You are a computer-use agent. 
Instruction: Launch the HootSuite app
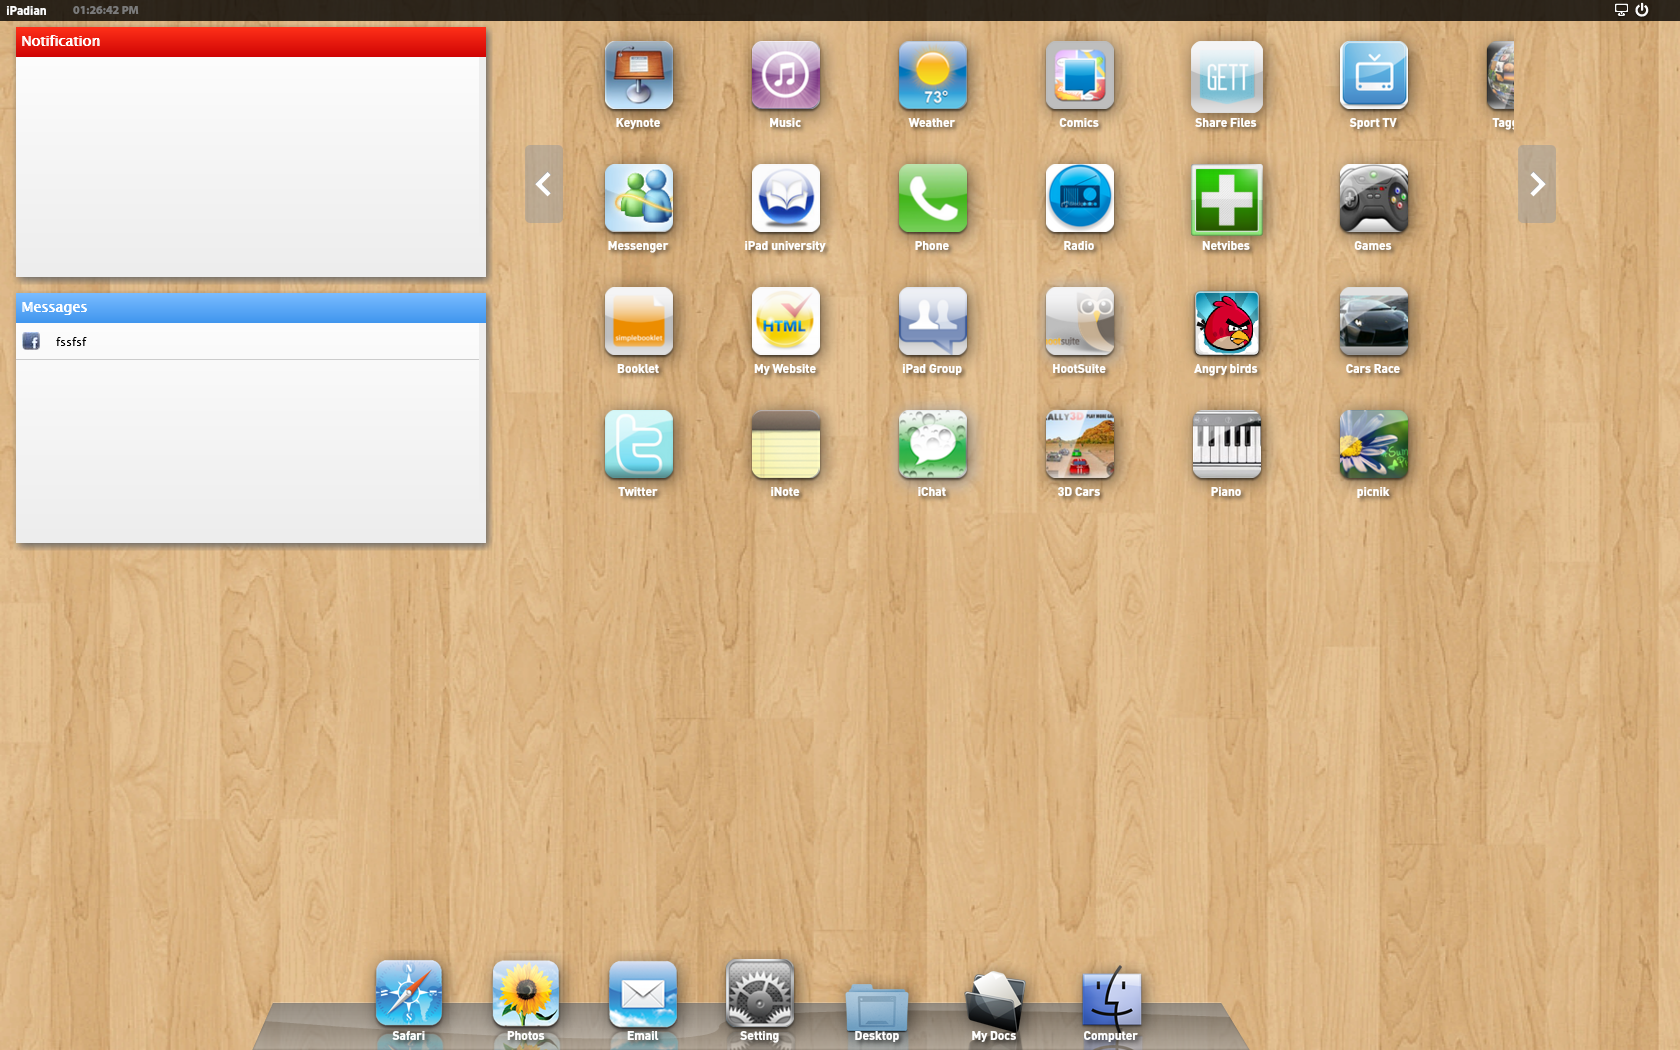(x=1079, y=322)
